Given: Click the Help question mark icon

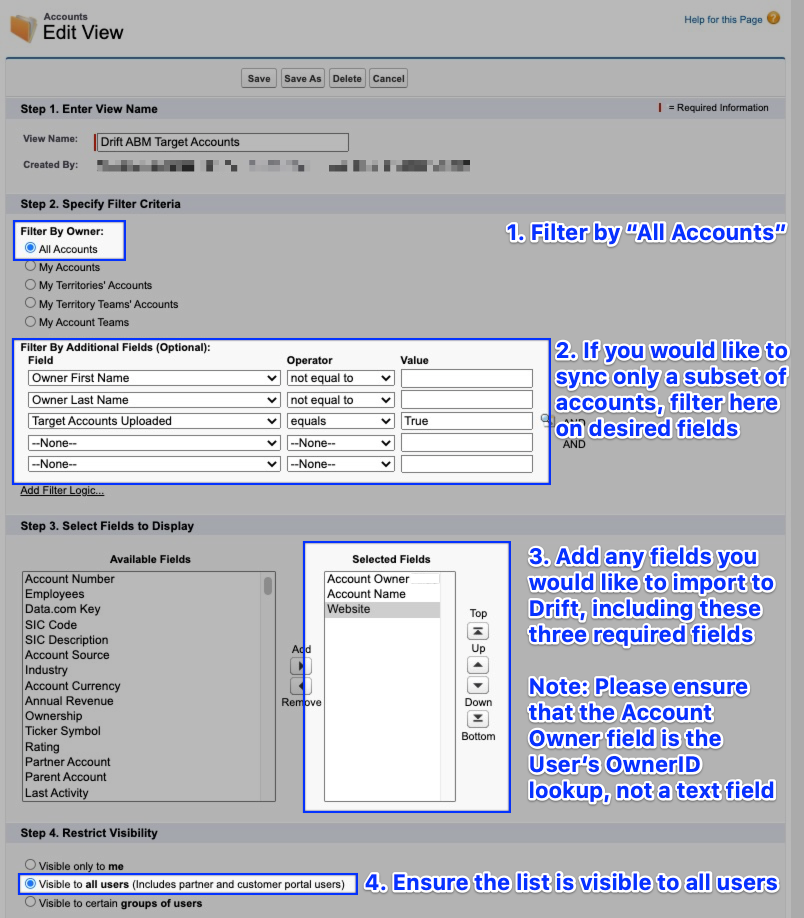Looking at the screenshot, I should tap(774, 18).
